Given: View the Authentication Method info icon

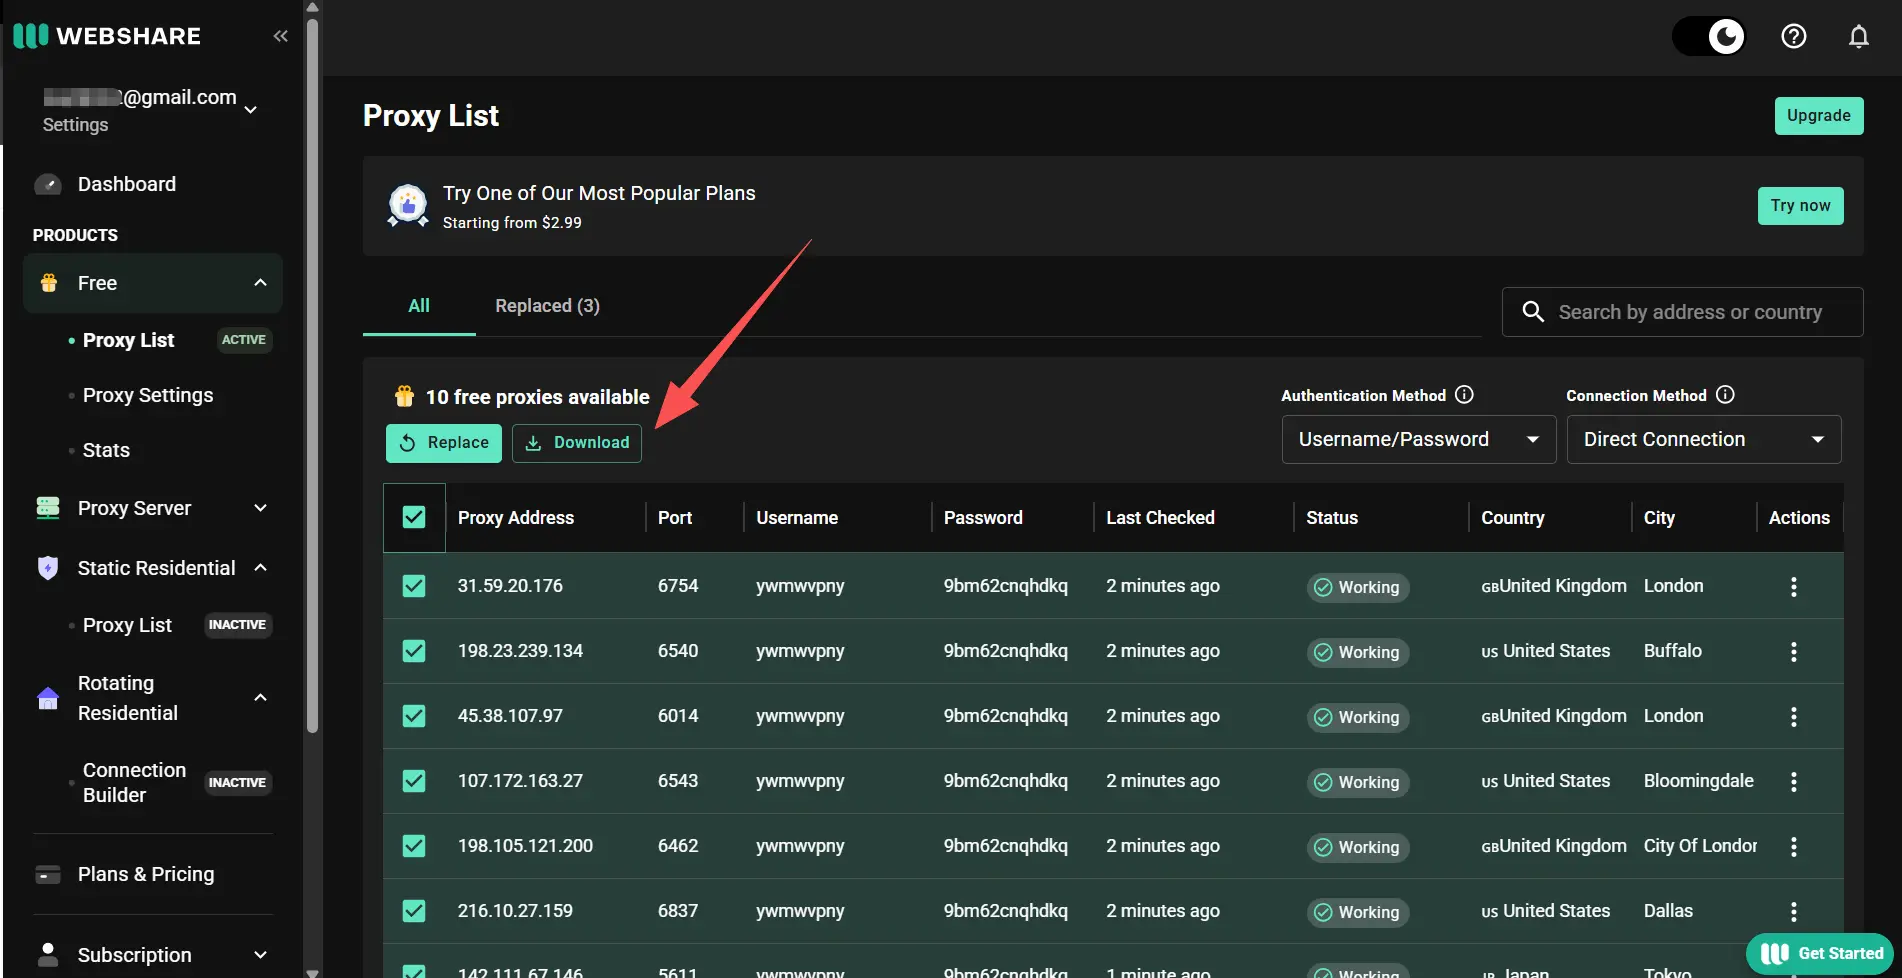Looking at the screenshot, I should (1464, 394).
